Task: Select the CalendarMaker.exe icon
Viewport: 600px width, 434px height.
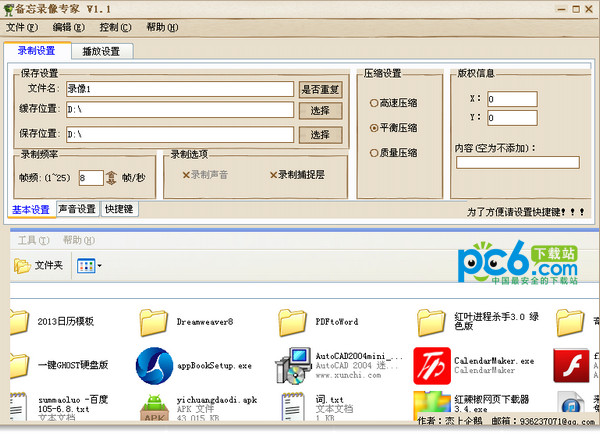Action: 432,366
